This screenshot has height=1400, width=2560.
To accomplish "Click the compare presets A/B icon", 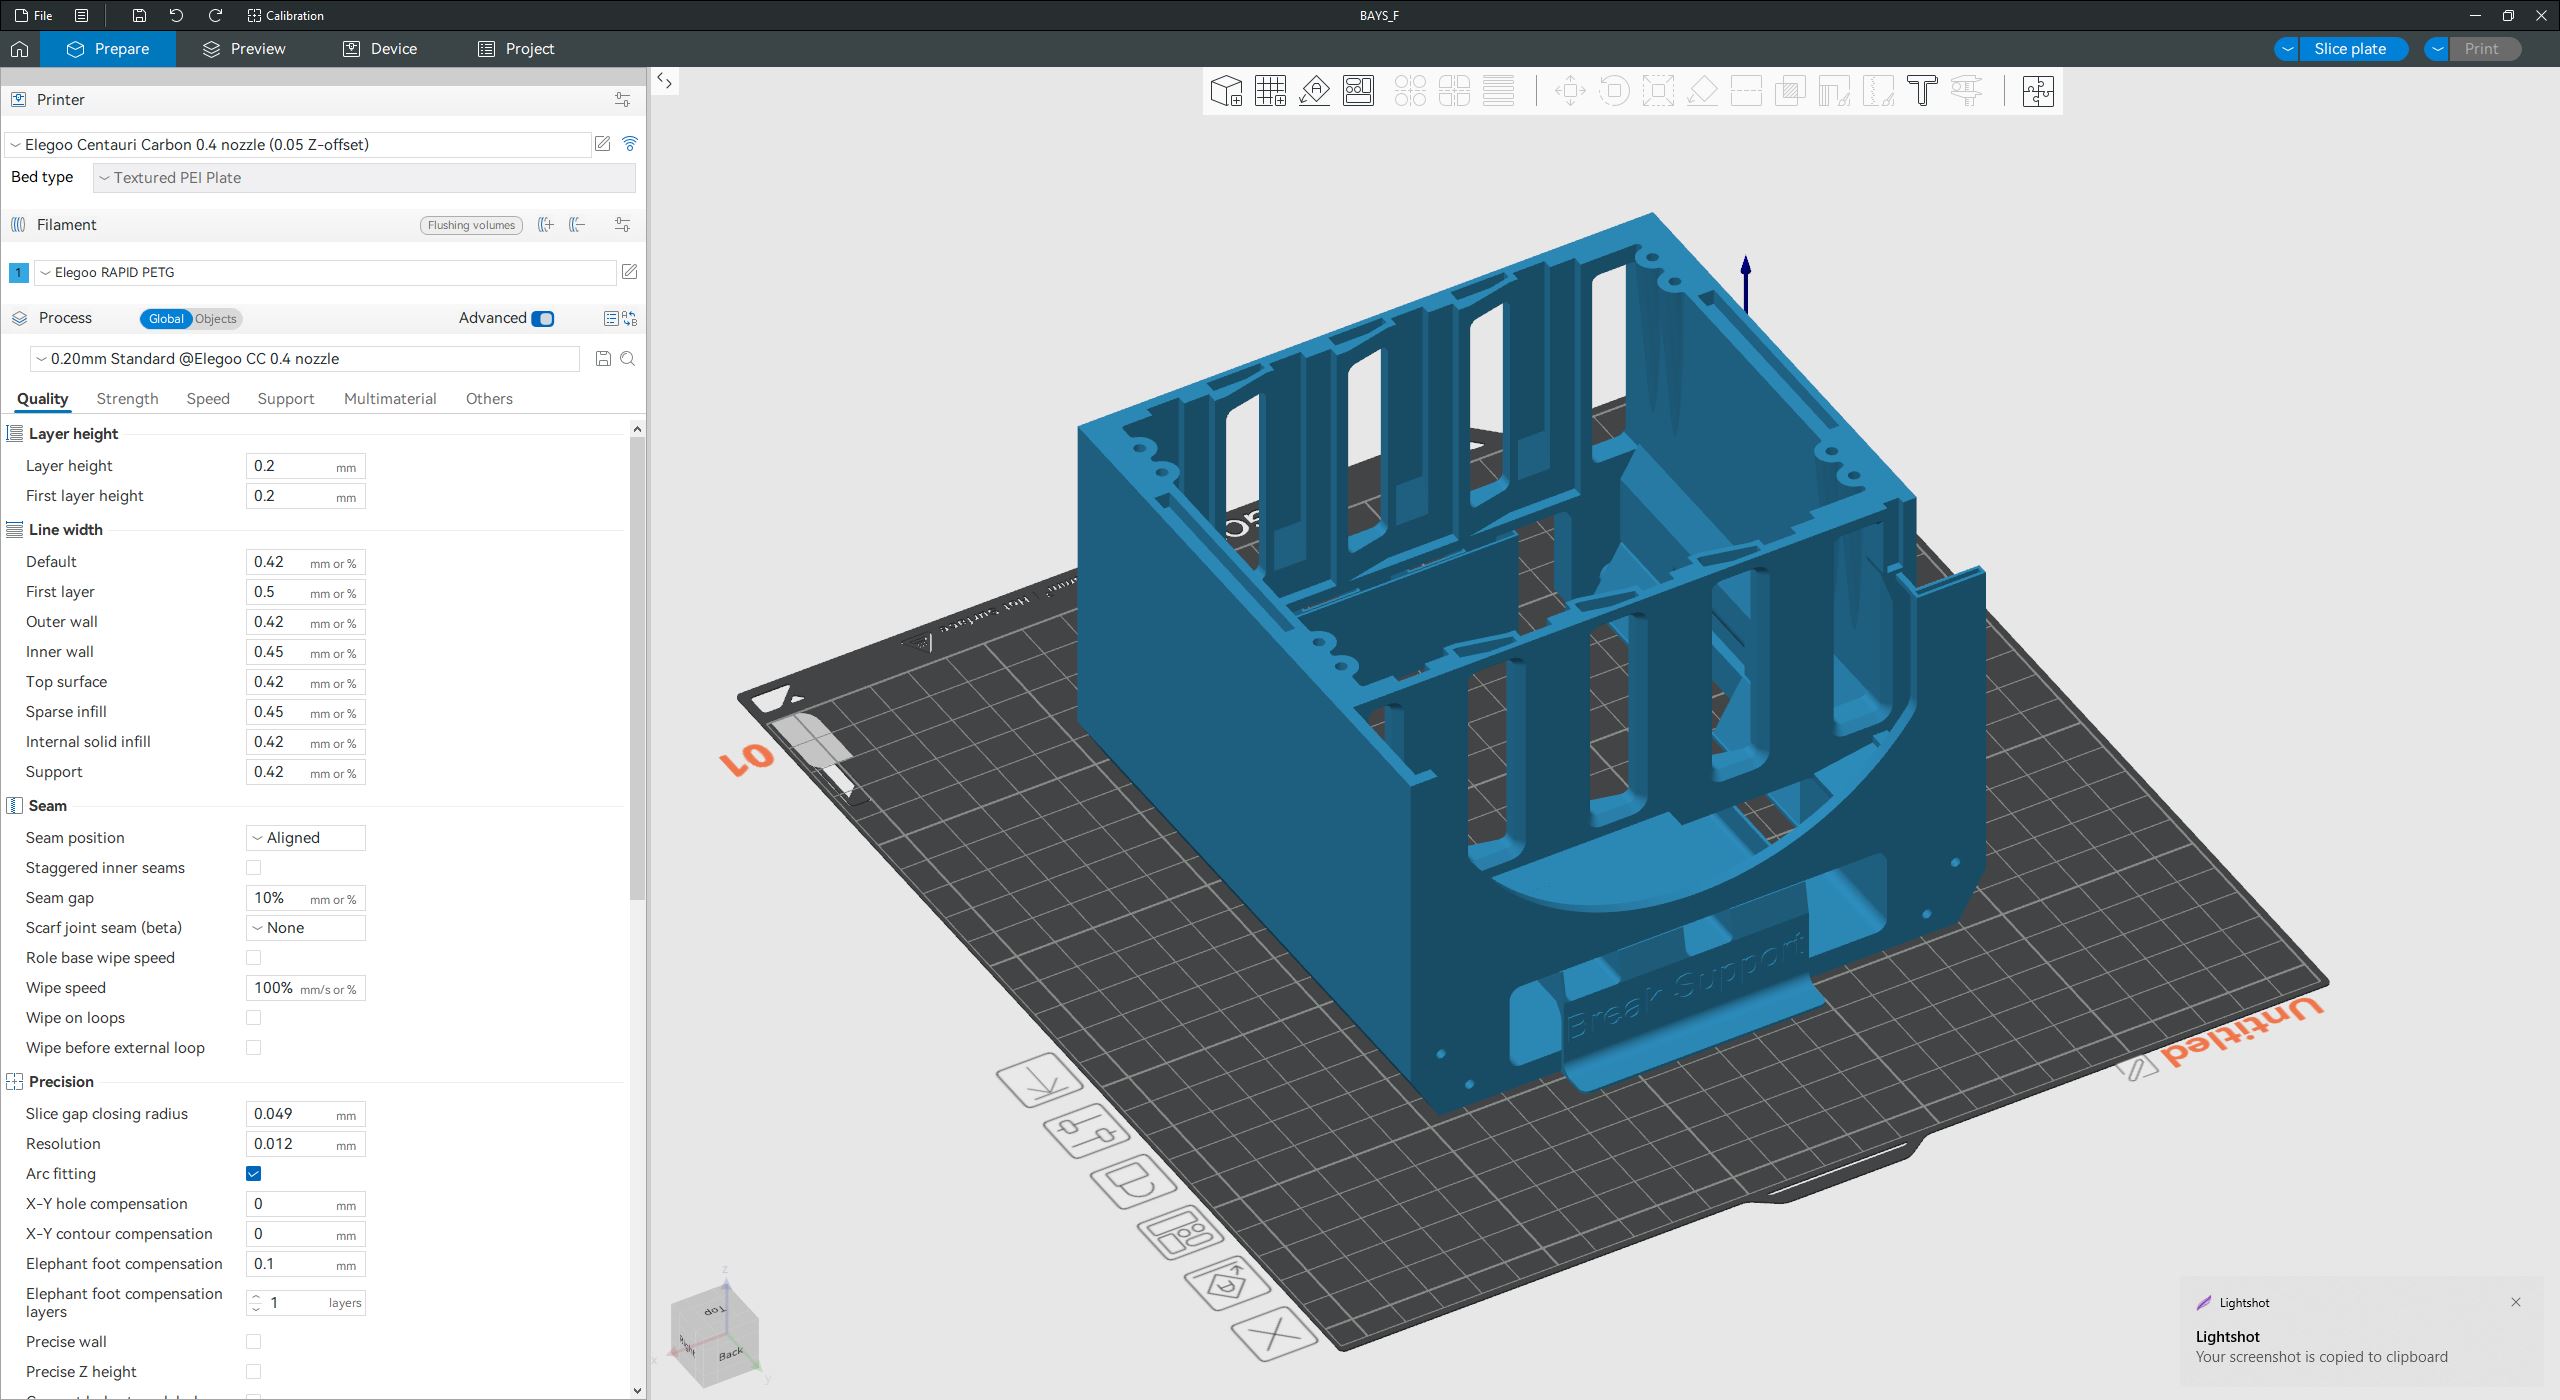I will pos(630,318).
